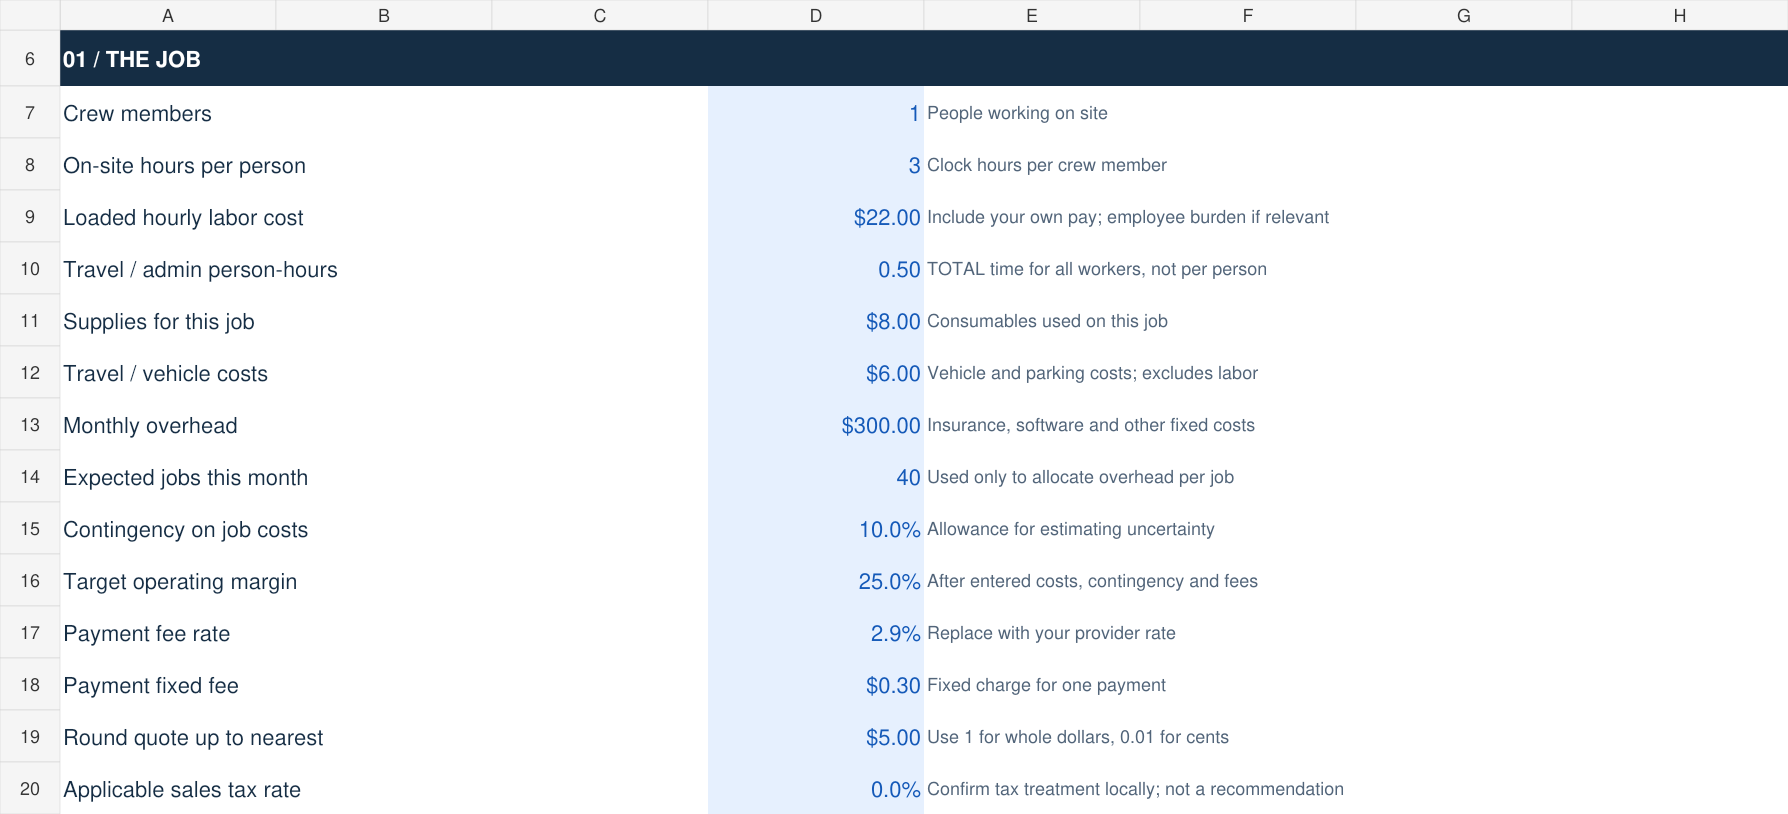Click note 'Consumables used on this job'
1788x814 pixels.
(1047, 321)
